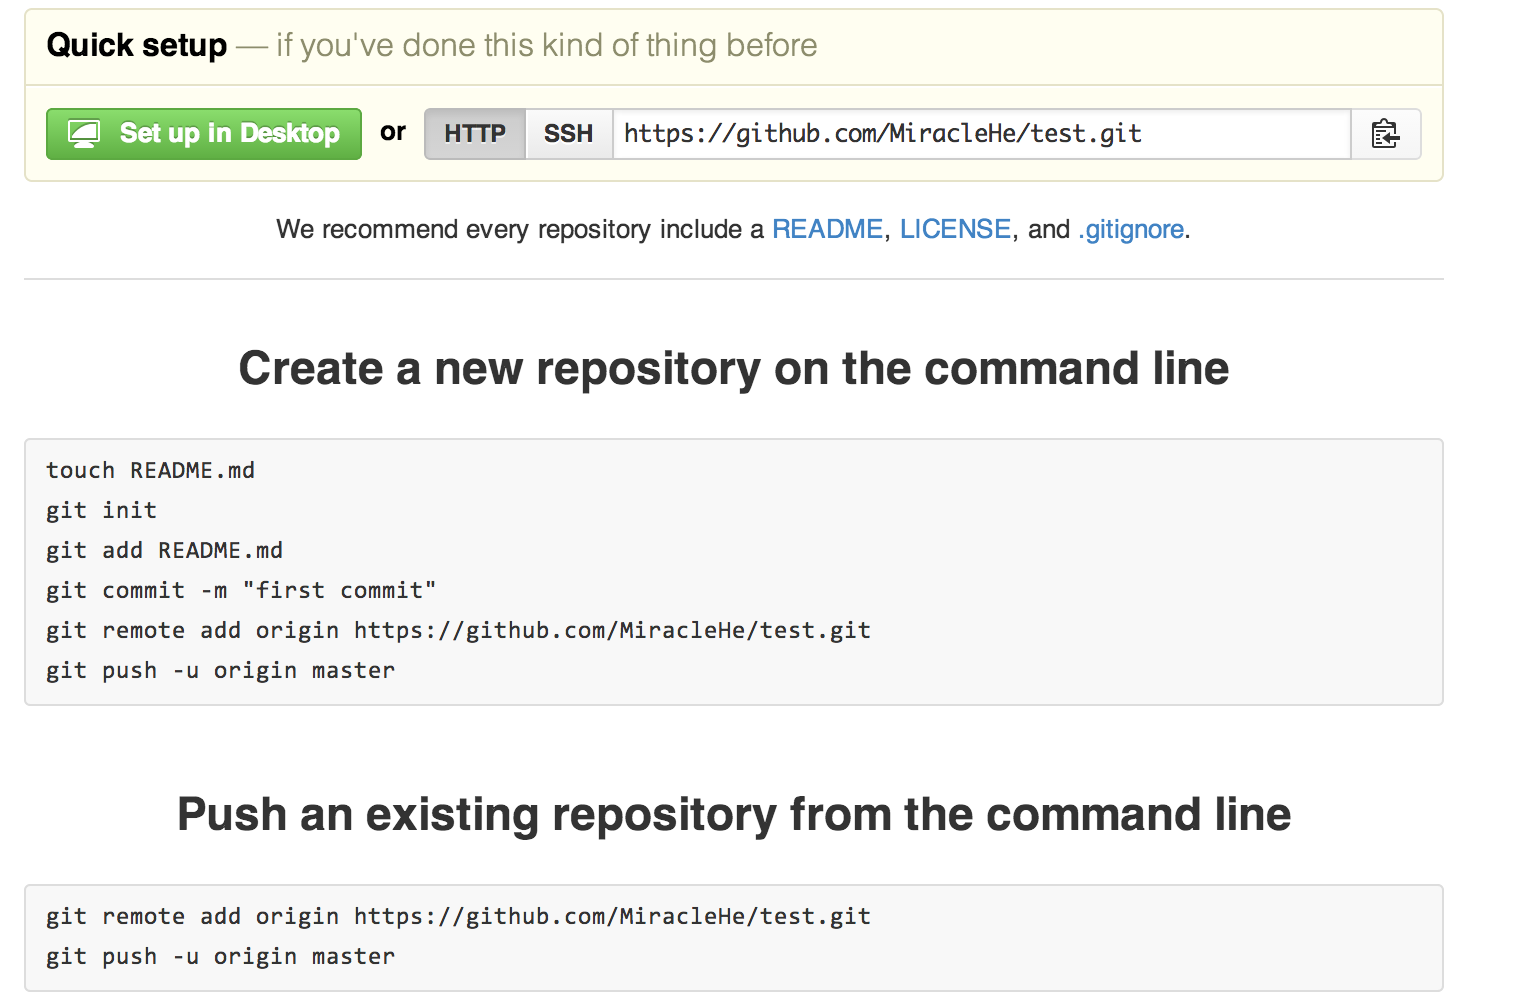The image size is (1530, 1002).
Task: Click "git remote add origin" in the new repository block
Action: 458,630
